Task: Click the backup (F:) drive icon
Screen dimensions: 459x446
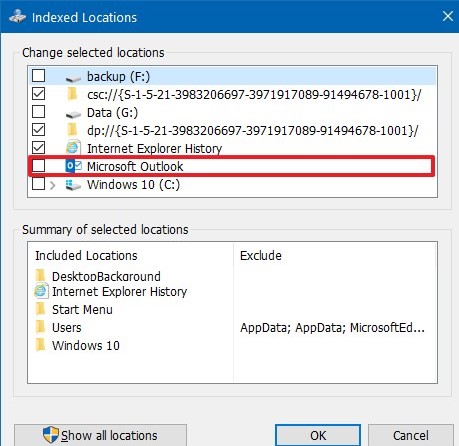Action: tap(73, 79)
